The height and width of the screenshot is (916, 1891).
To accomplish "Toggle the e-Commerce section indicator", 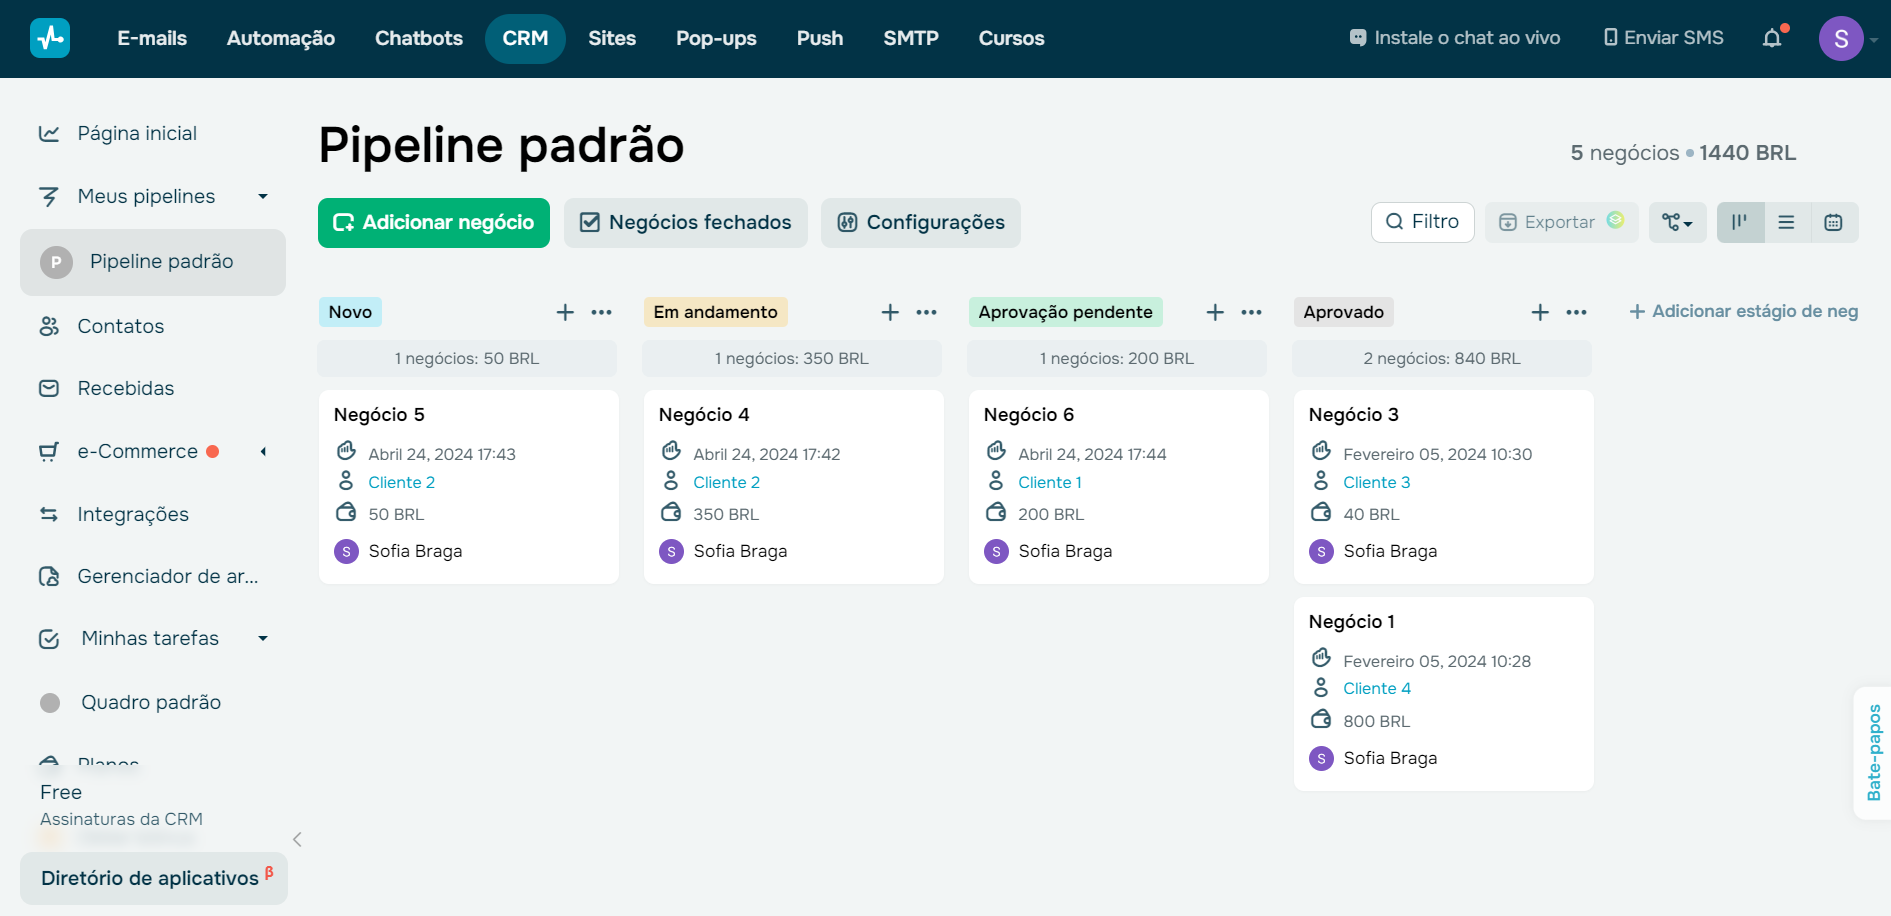I will click(213, 451).
